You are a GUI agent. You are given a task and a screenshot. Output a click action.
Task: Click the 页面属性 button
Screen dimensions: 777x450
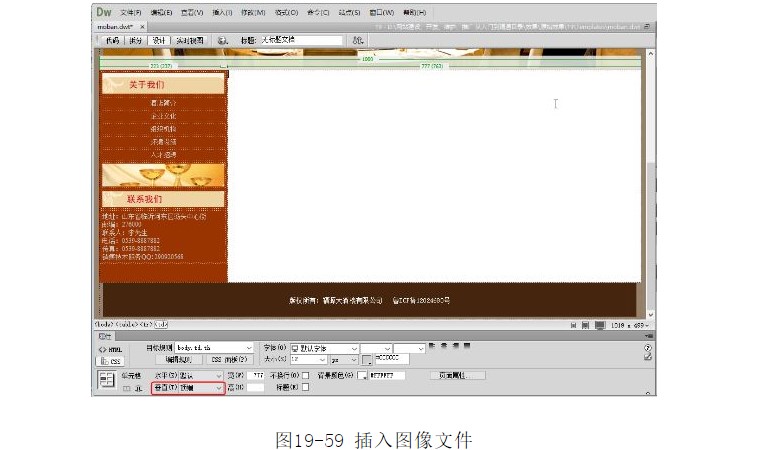(x=457, y=376)
